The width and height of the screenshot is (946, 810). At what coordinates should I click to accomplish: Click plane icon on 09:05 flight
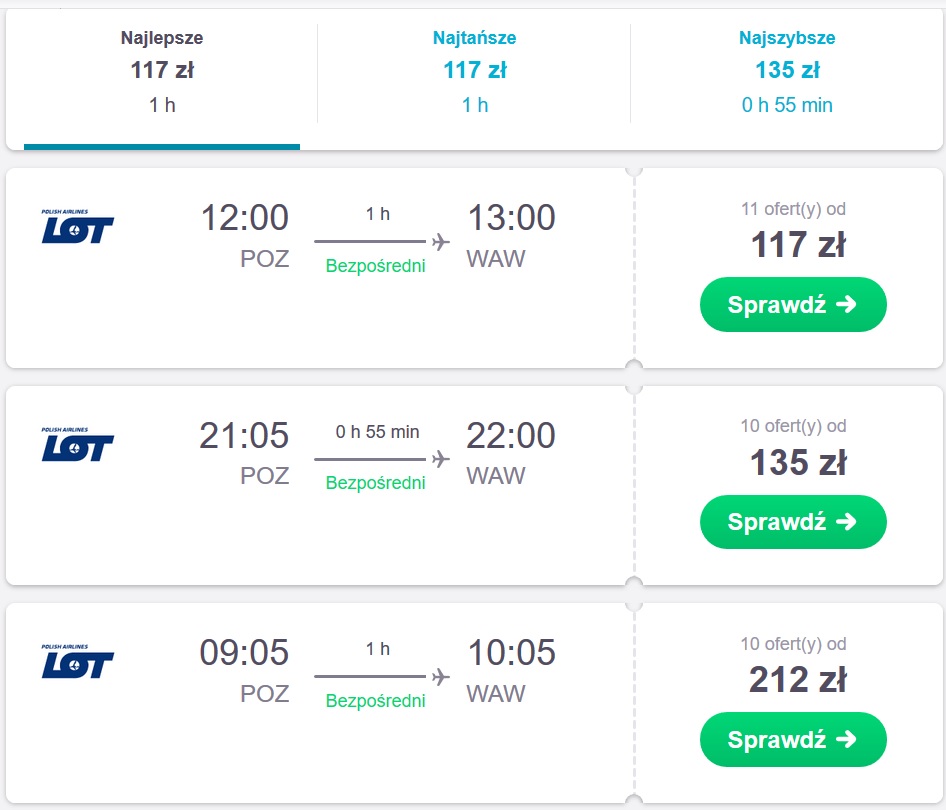440,677
